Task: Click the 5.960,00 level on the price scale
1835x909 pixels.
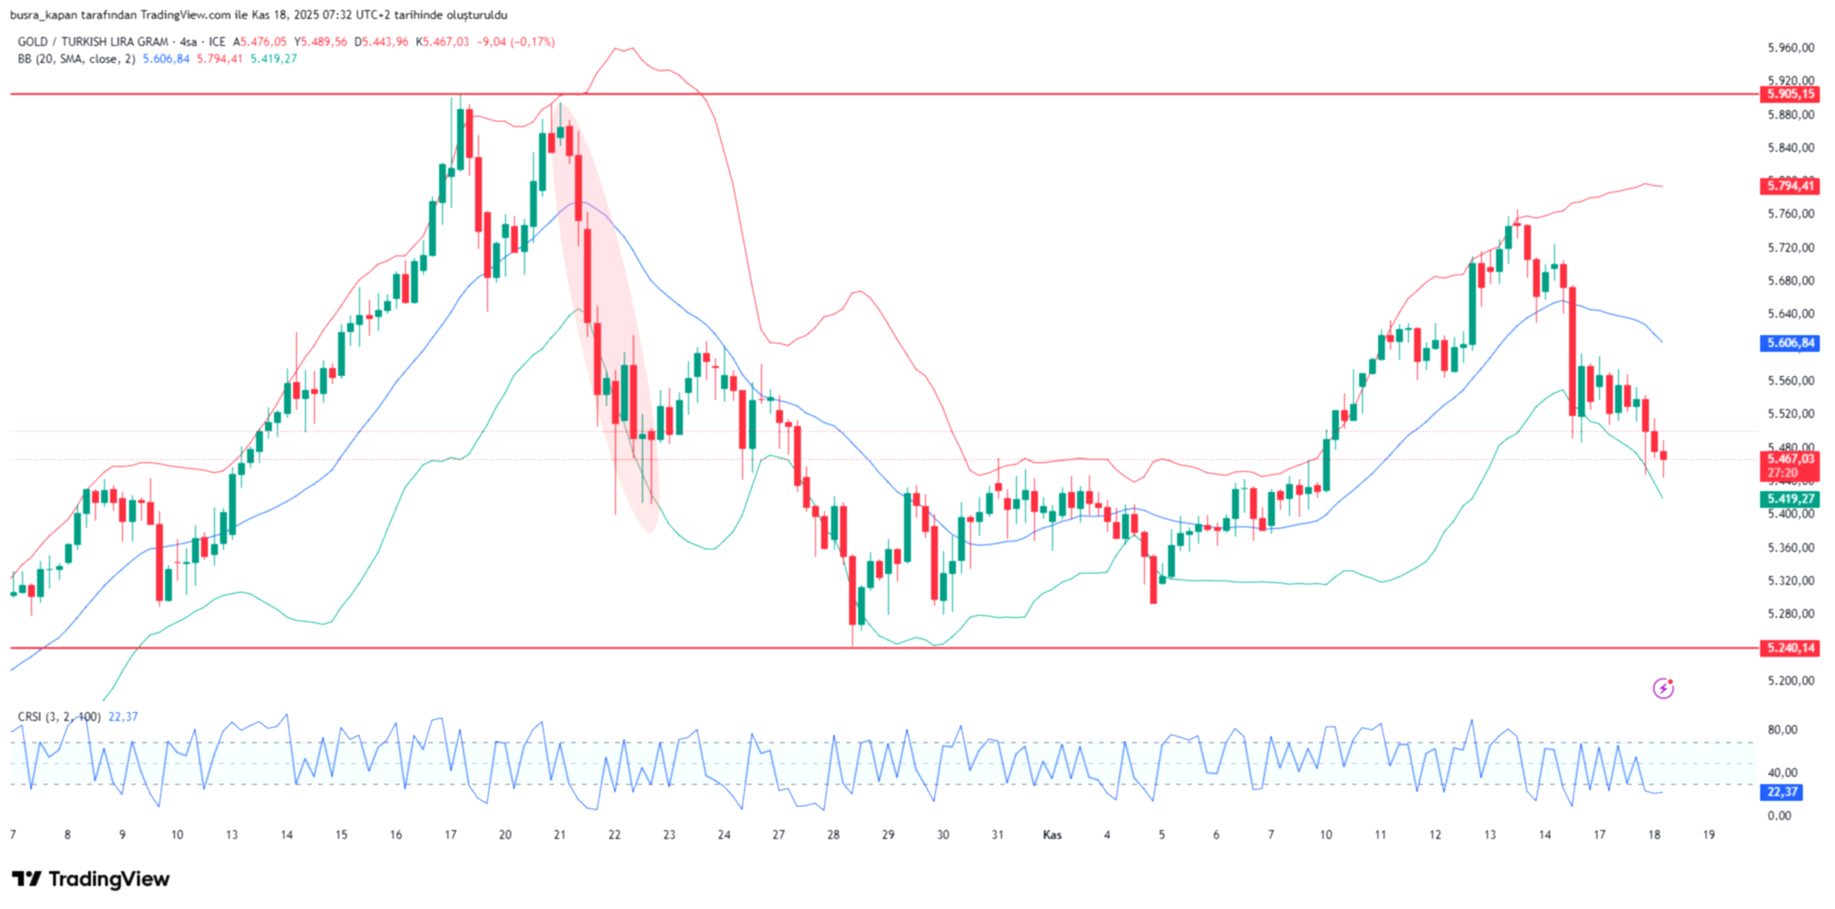Action: click(x=1790, y=48)
